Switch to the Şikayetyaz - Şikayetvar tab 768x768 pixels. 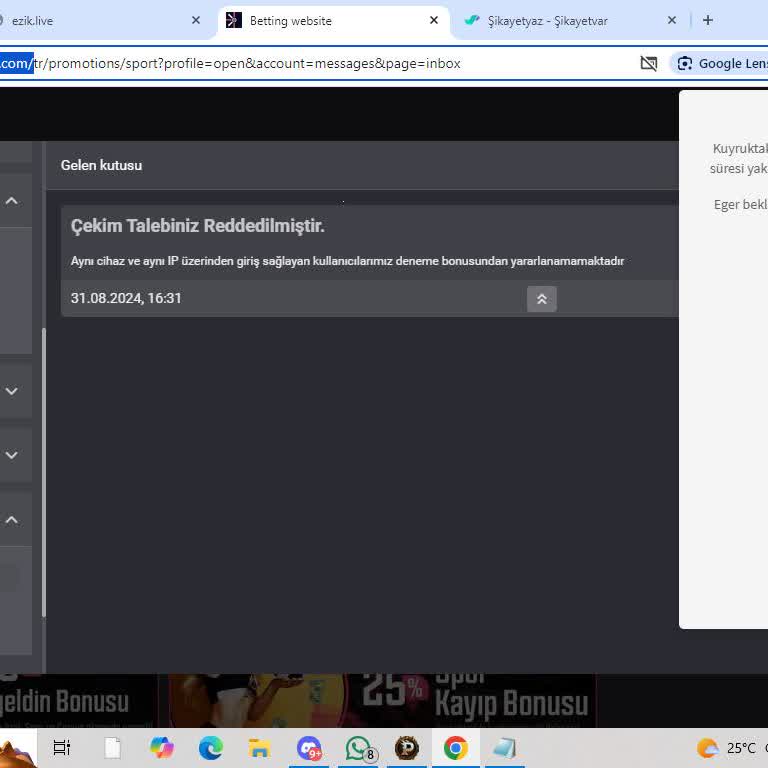[548, 20]
